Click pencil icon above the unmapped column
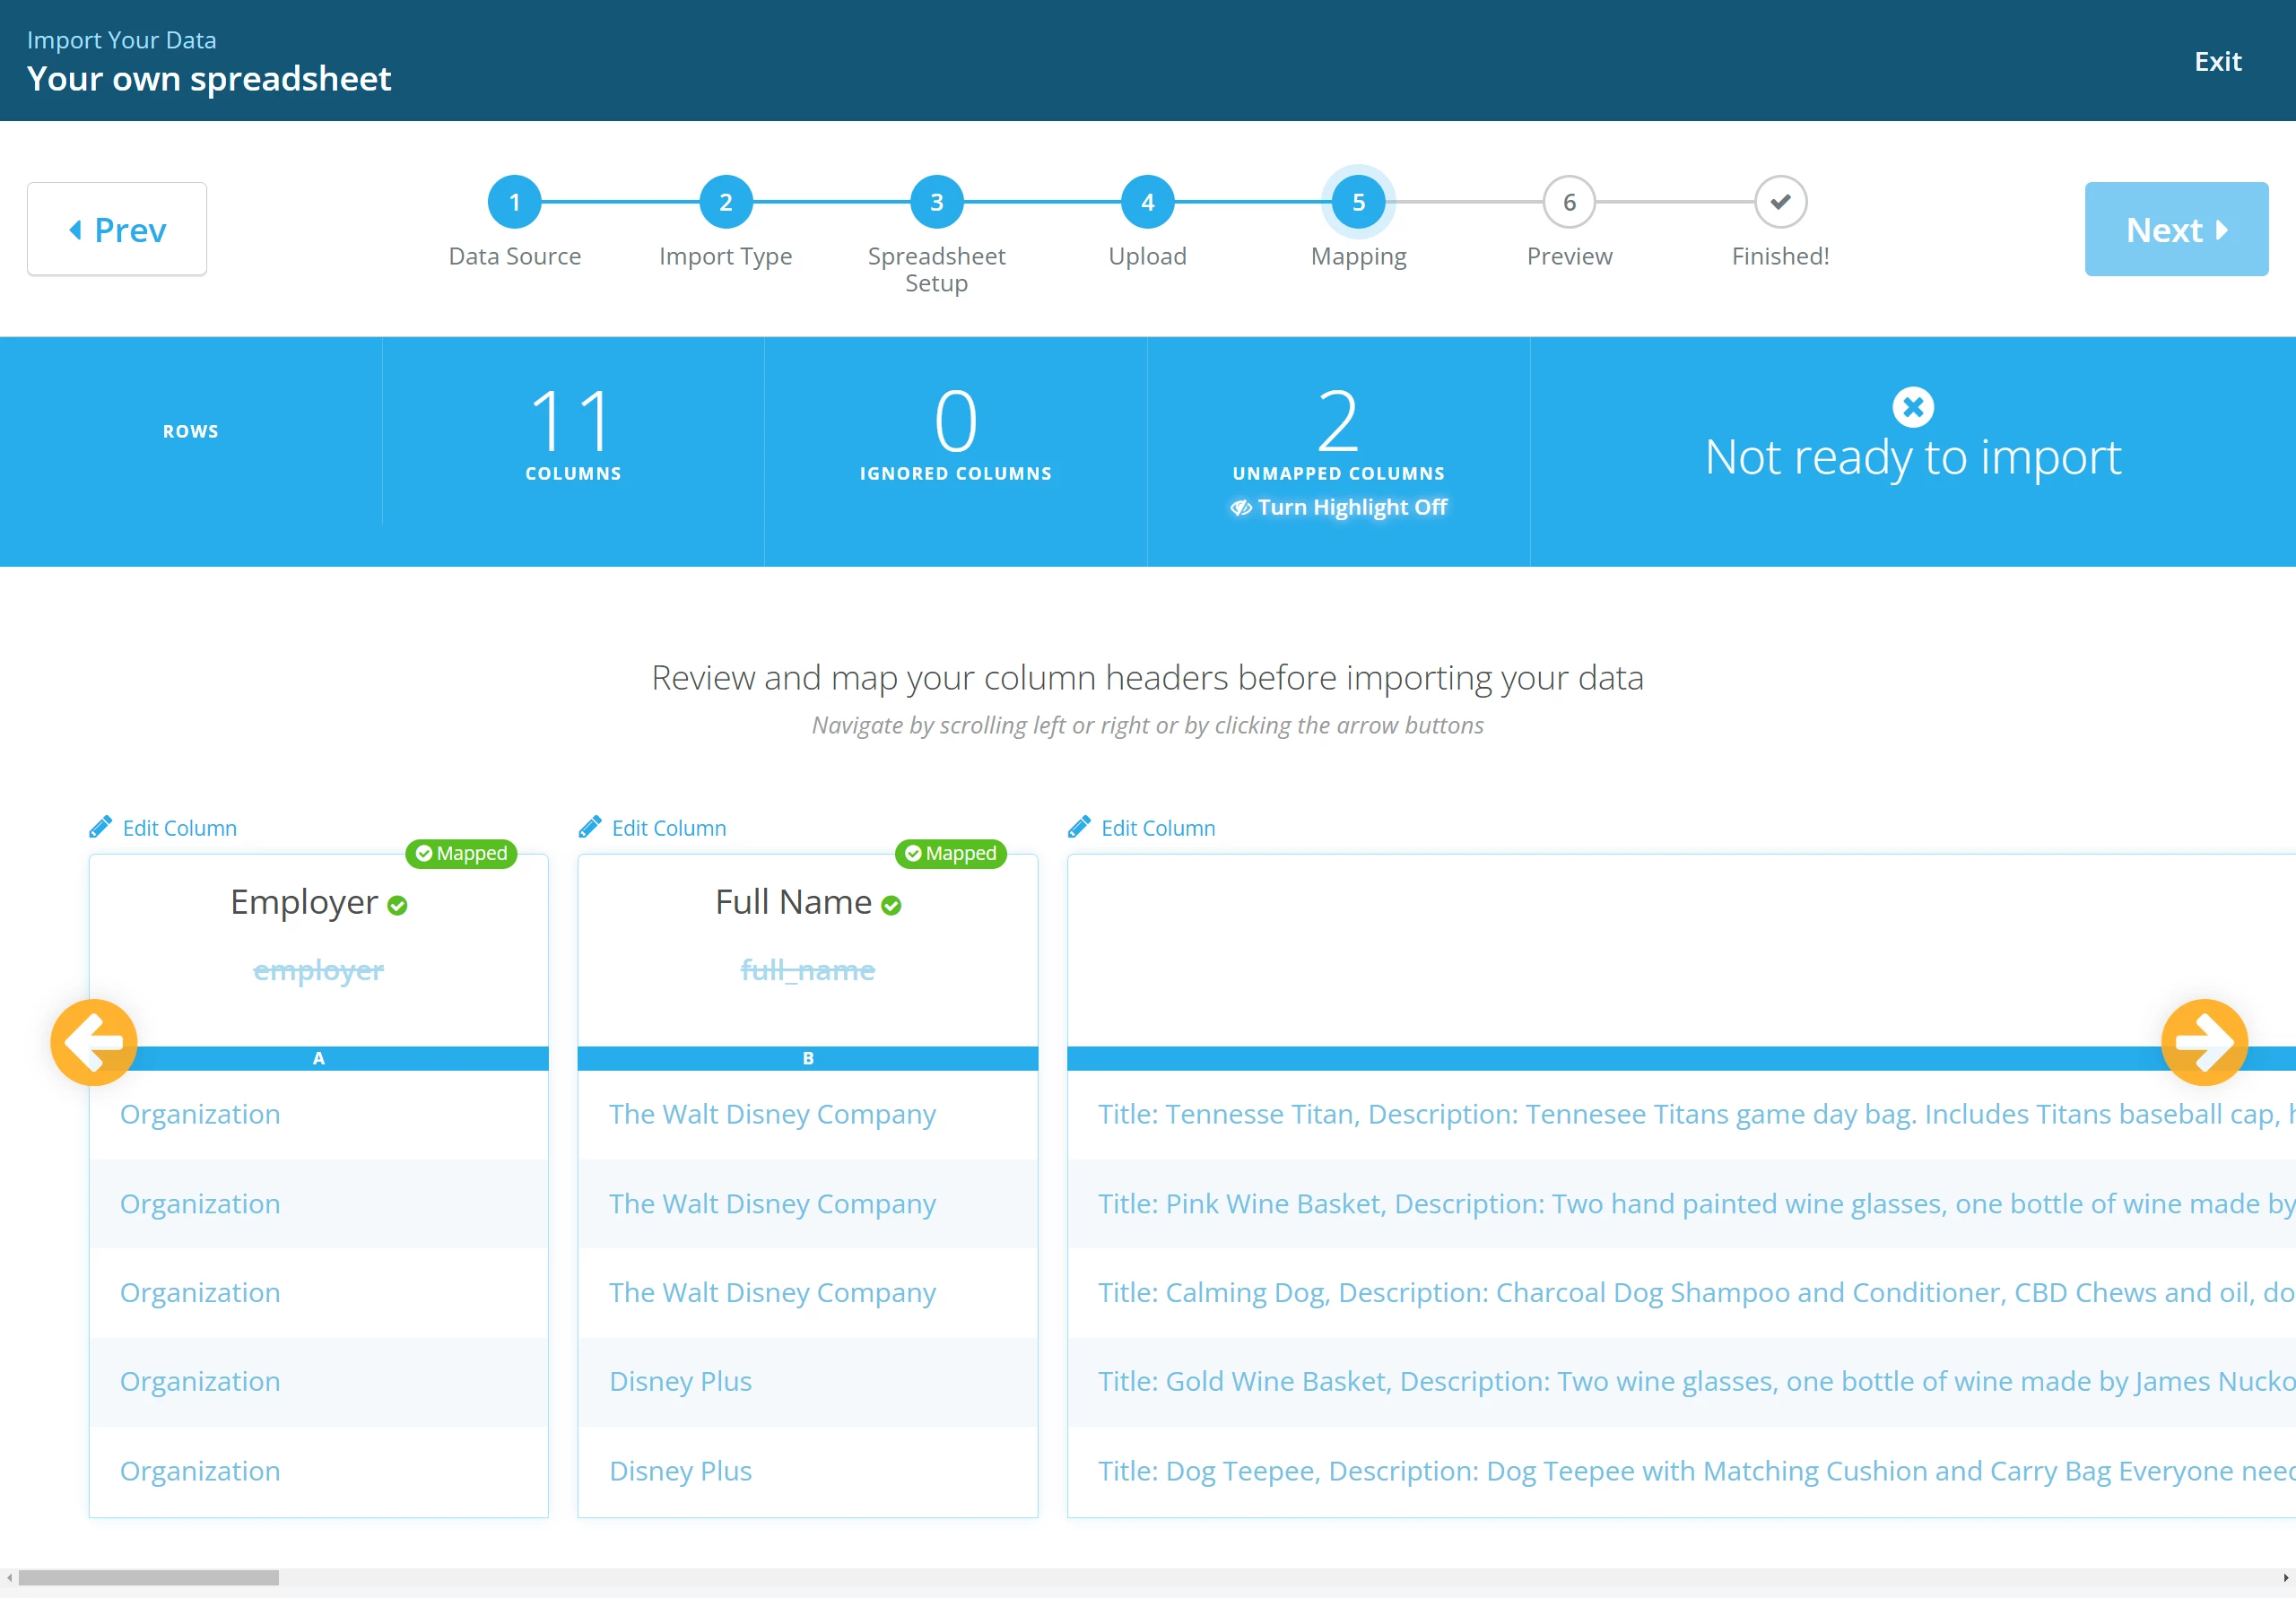This screenshot has width=2296, height=1598. [1078, 827]
